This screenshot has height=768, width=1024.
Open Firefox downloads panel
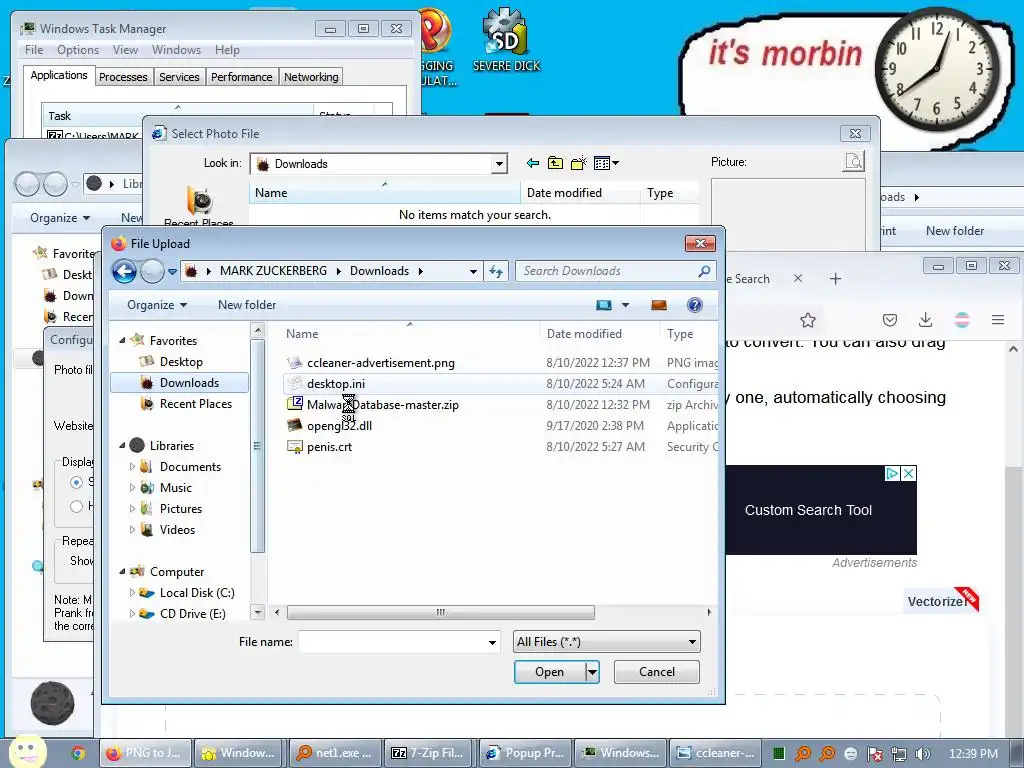pyautogui.click(x=925, y=320)
